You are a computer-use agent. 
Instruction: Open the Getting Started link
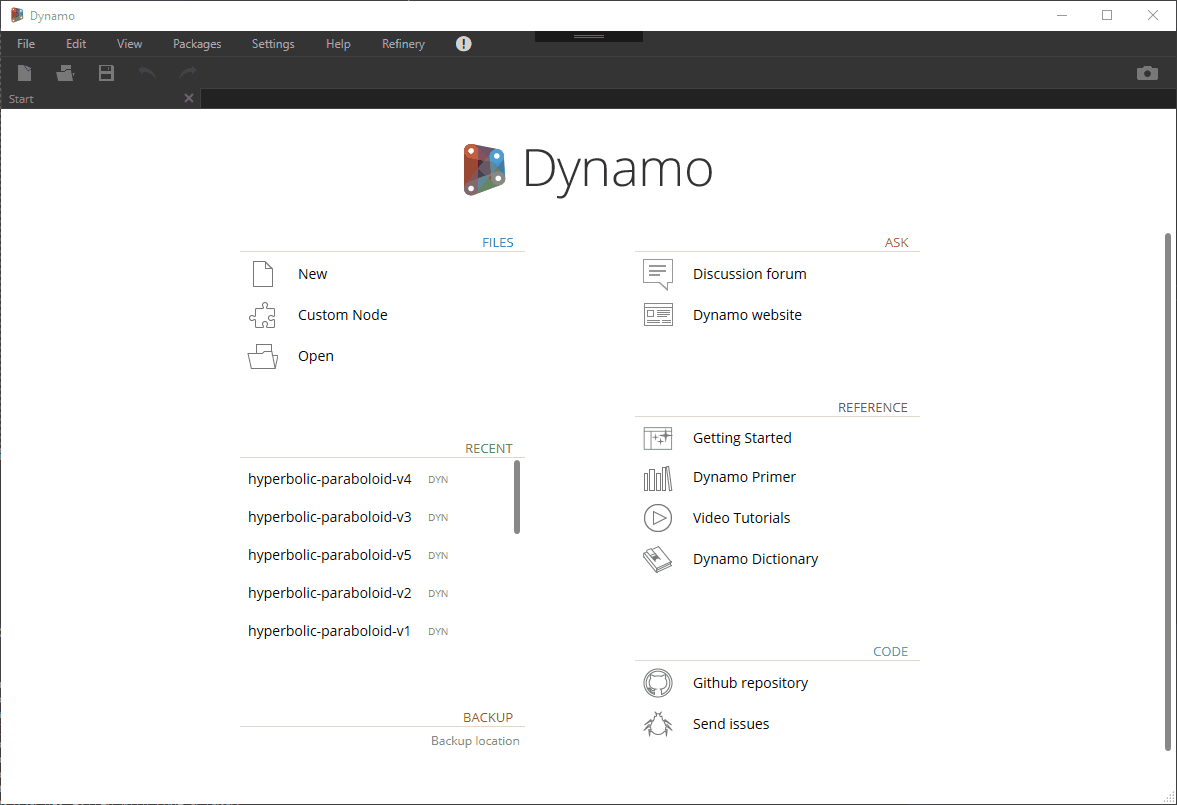[742, 438]
